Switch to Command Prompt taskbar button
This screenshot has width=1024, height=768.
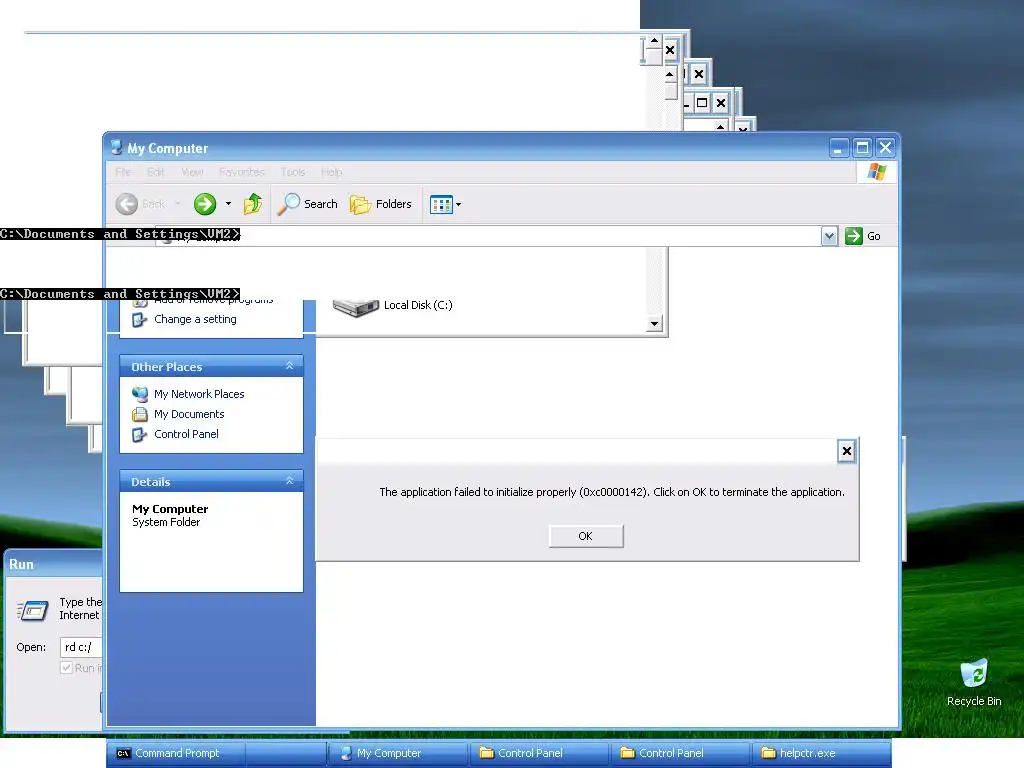176,753
